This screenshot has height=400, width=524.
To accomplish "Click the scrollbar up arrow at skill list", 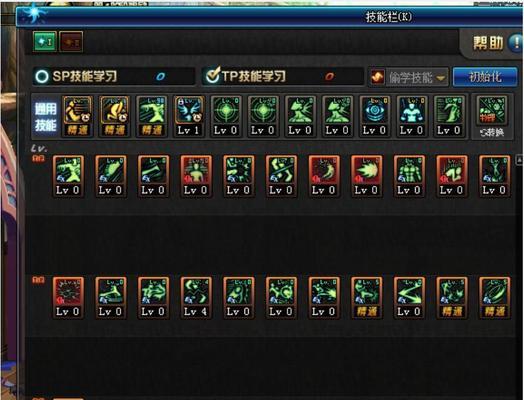I will [x=519, y=159].
